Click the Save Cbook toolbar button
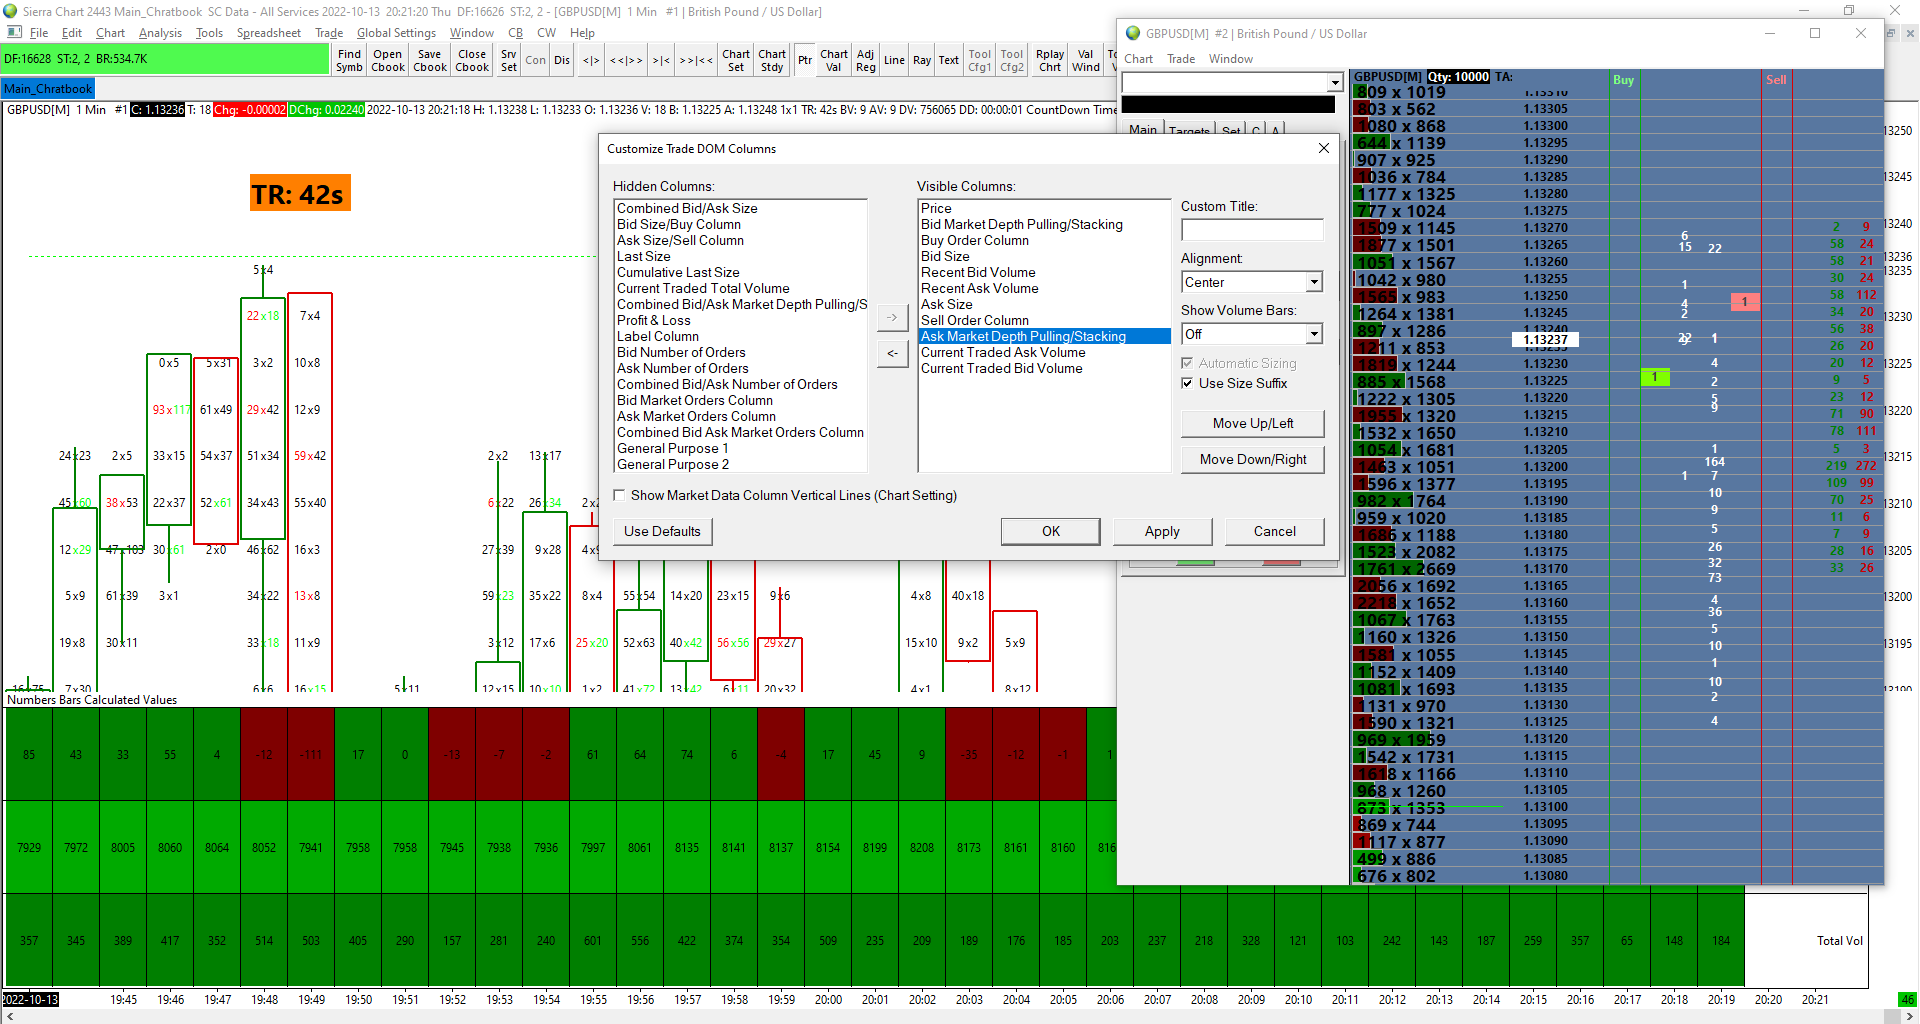 click(430, 60)
